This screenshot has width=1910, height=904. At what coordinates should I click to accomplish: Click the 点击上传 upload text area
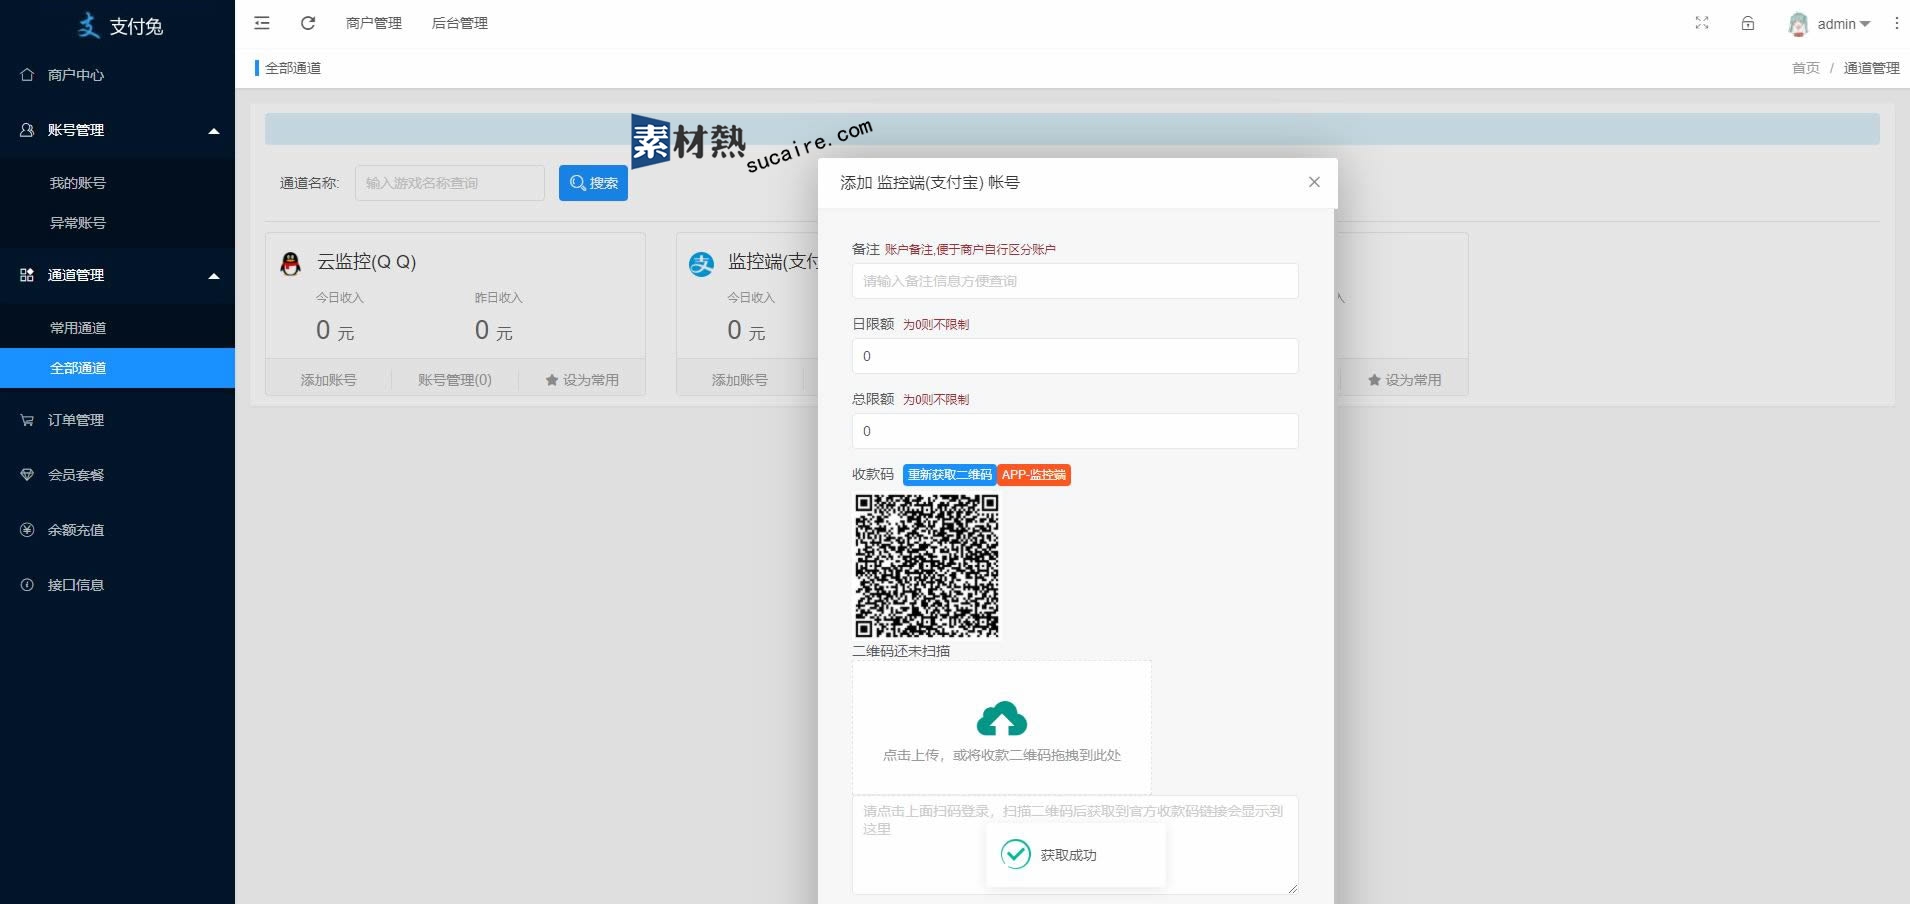click(1002, 755)
